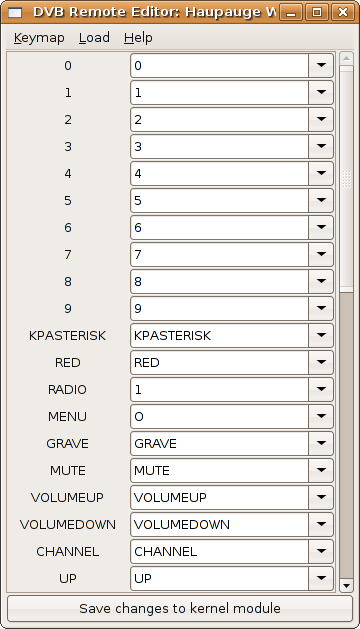Minimize the DVB Remote Editor window
Screen dimensions: 360x629
pos(291,12)
